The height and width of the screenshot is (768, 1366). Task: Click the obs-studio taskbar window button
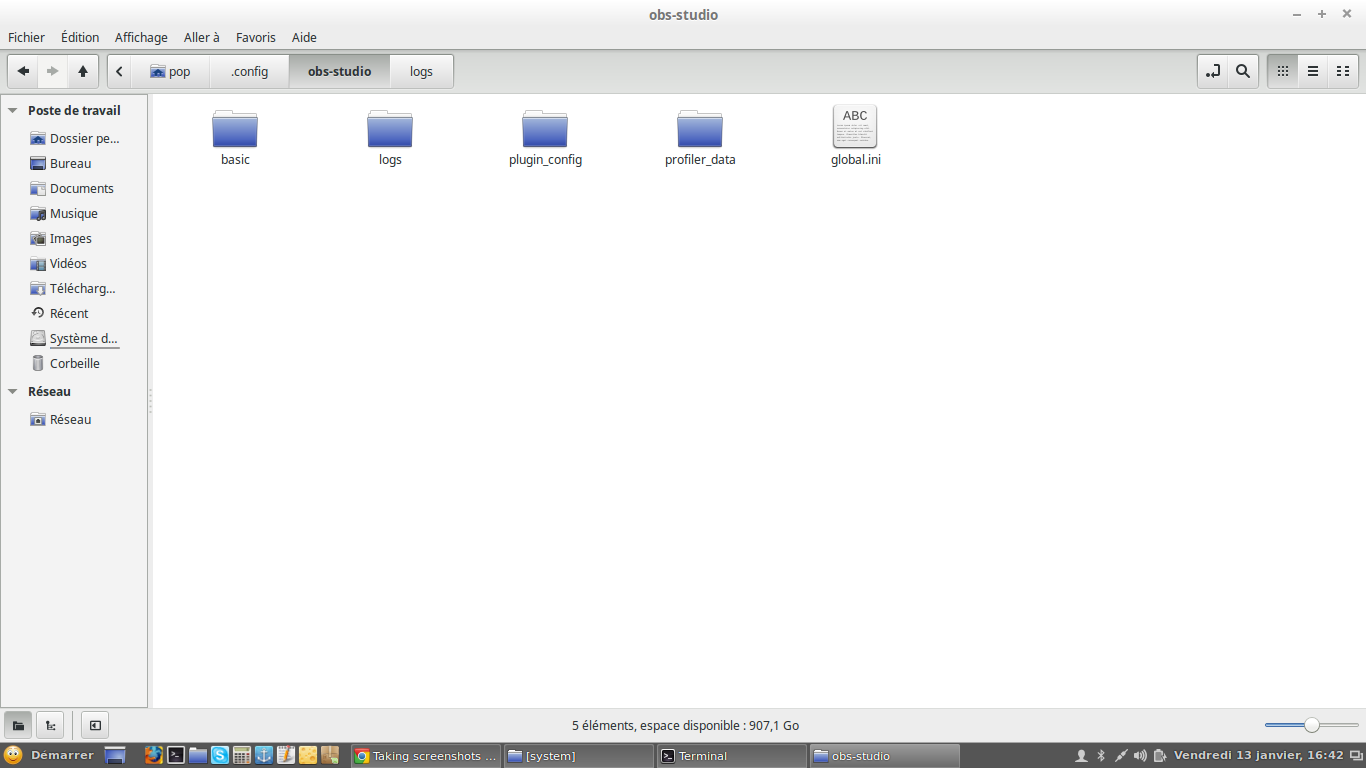tap(884, 756)
